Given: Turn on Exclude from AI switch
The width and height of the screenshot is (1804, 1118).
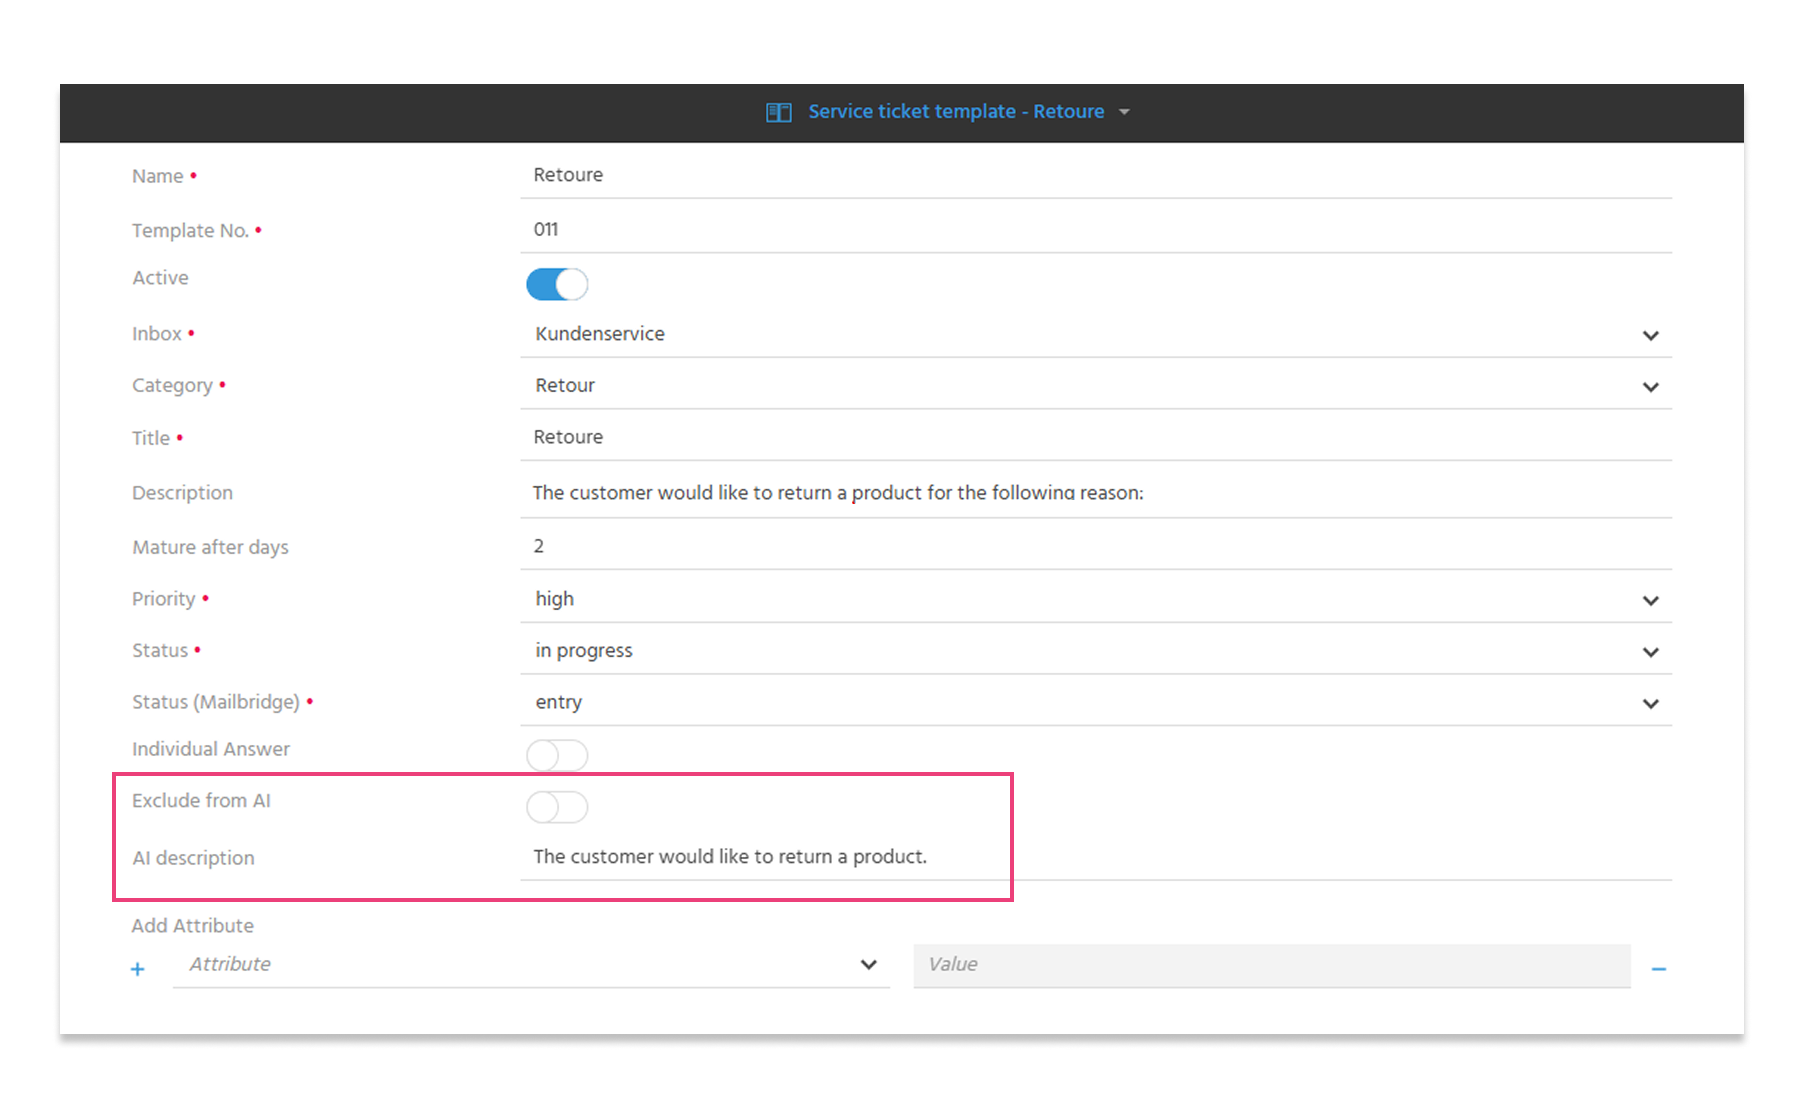Looking at the screenshot, I should [x=557, y=807].
